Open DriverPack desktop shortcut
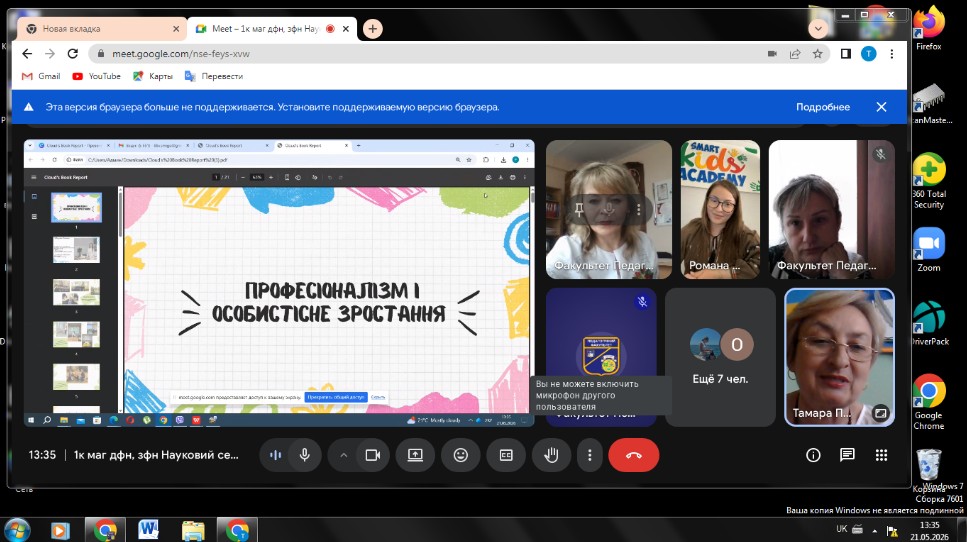The image size is (967, 542). [x=930, y=323]
